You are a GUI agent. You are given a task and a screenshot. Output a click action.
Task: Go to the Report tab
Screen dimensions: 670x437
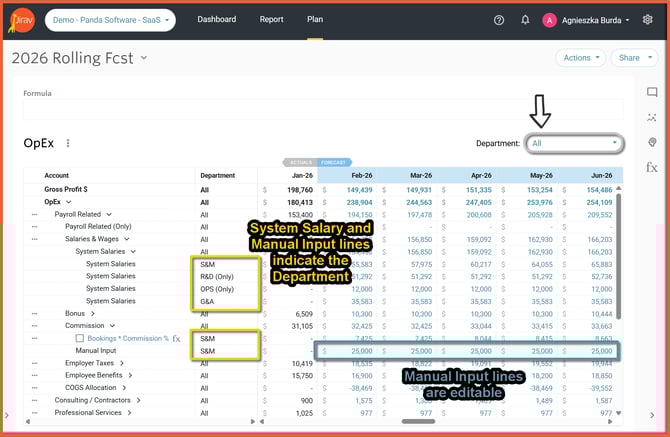click(271, 20)
